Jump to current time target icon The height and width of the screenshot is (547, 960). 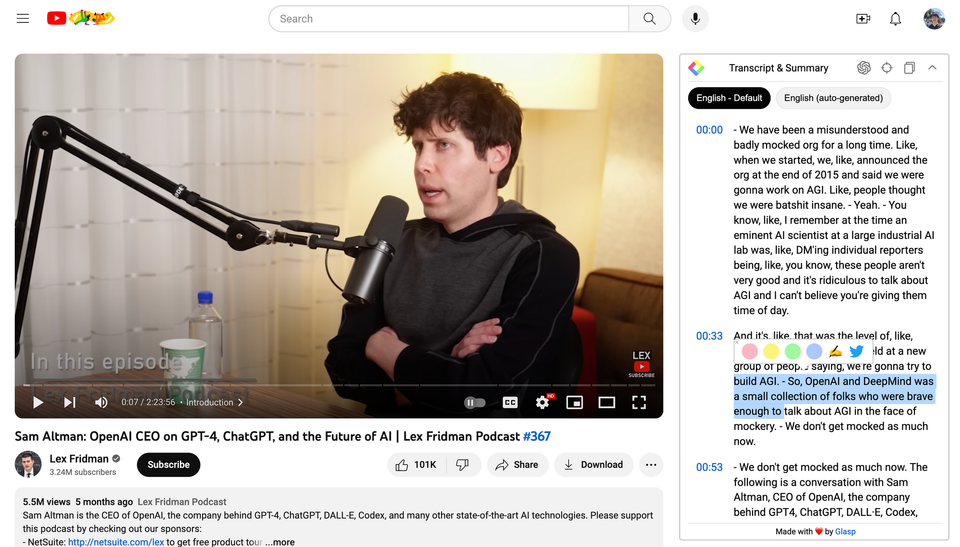[887, 68]
